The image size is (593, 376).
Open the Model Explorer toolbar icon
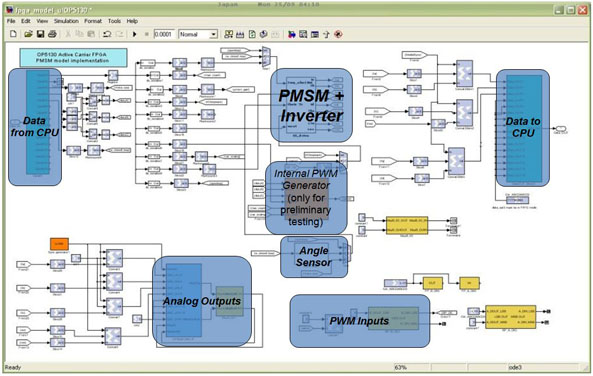tap(303, 34)
